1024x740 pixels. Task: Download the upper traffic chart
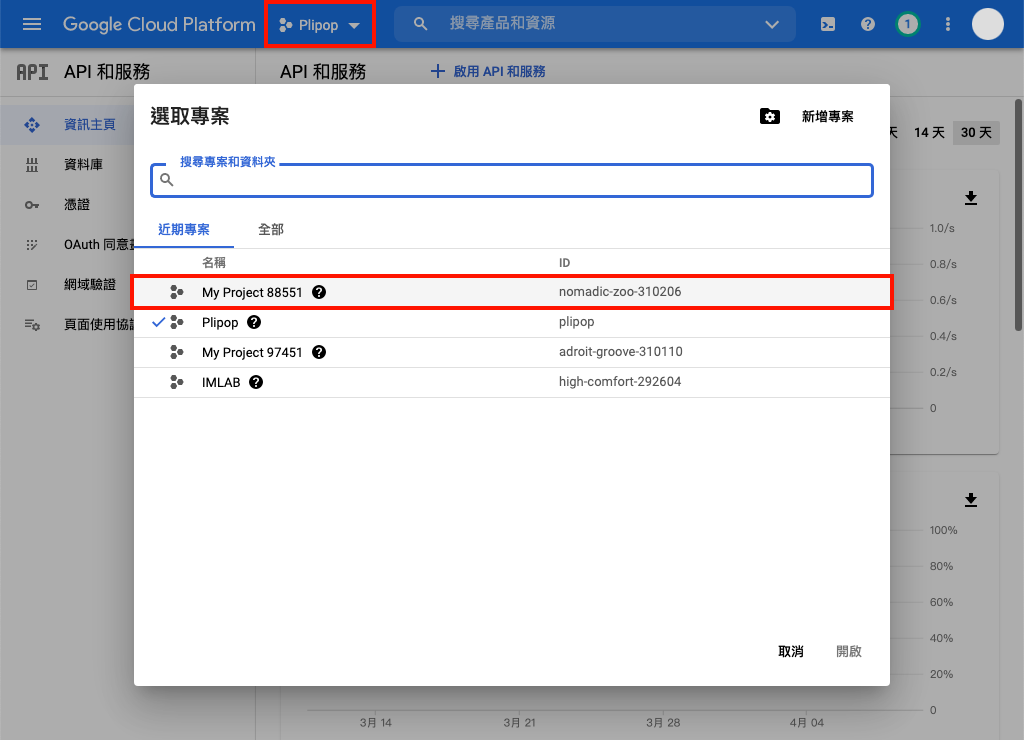971,198
